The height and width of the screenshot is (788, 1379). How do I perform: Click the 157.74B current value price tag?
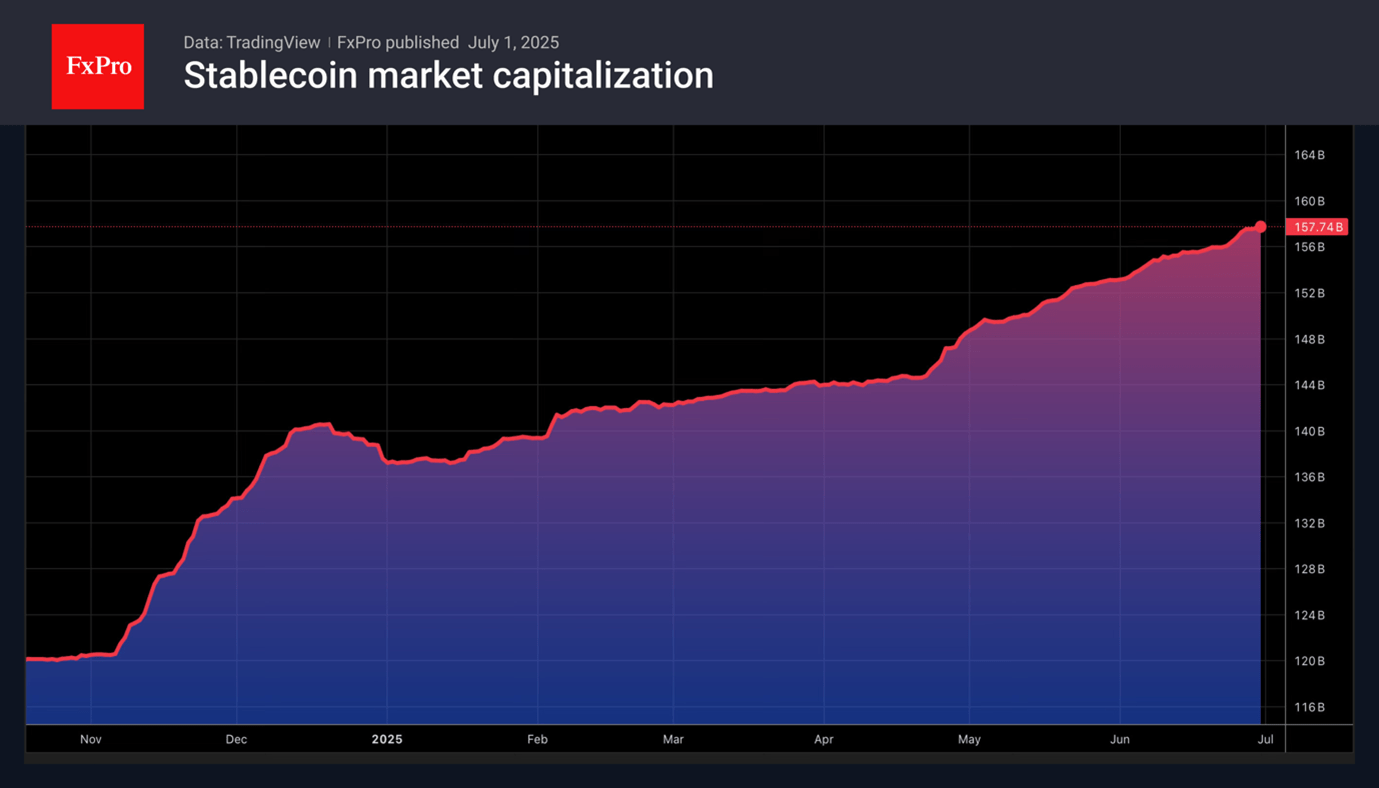1318,227
